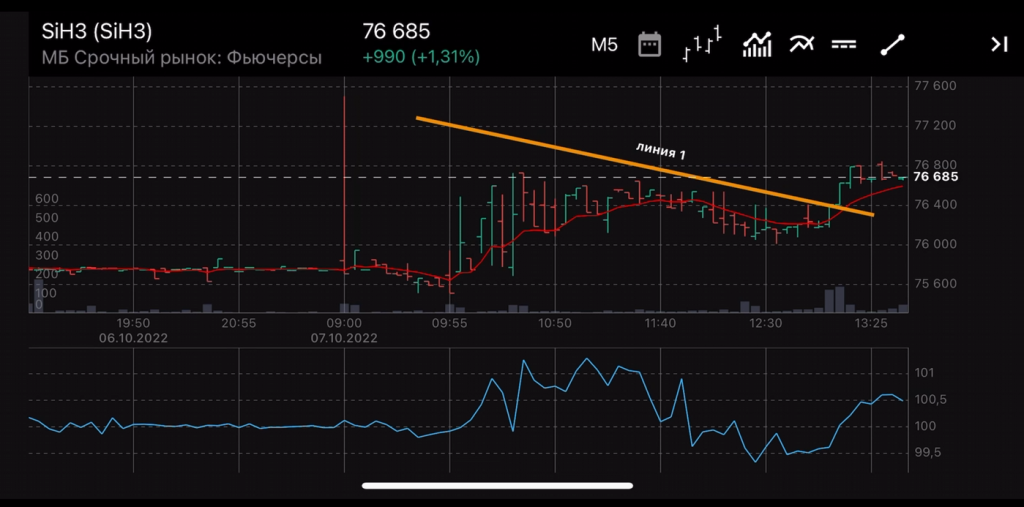1024x507 pixels.
Task: Tap the blue oscillator line in lower panel
Action: 522,372
